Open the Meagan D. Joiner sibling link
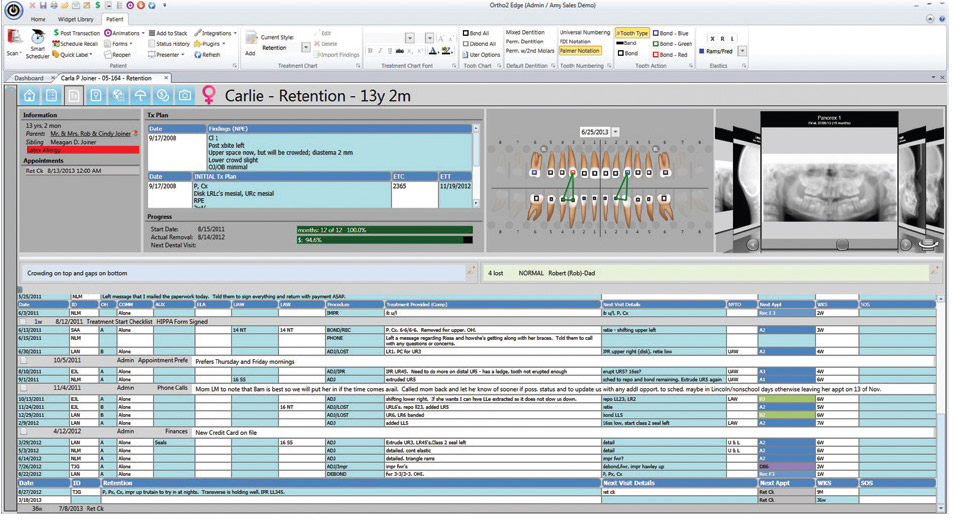Viewport: 961px width, 529px height. [76, 142]
